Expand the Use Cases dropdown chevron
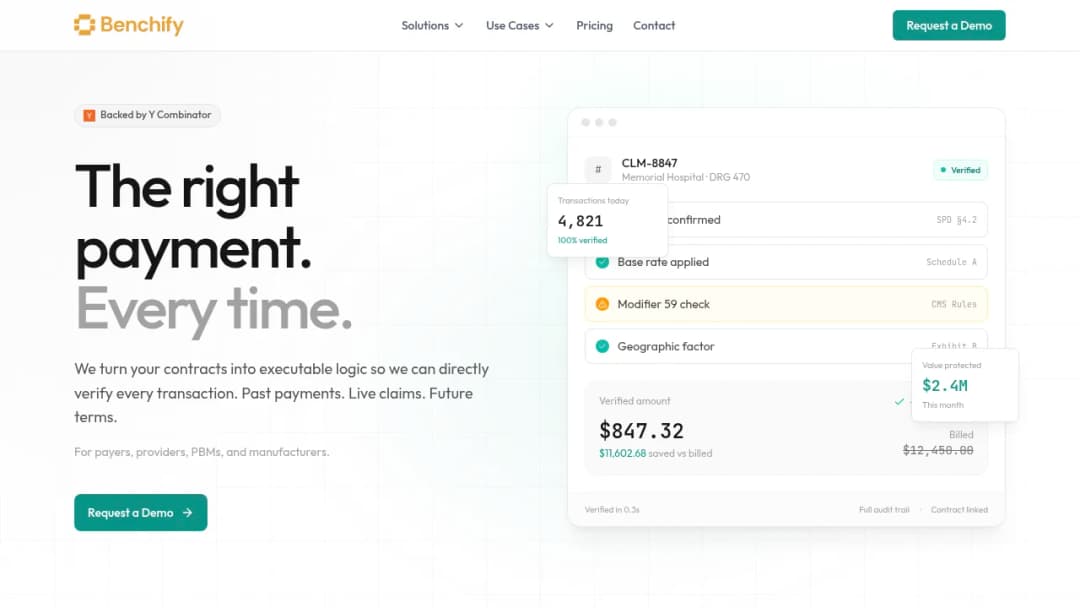This screenshot has width=1080, height=608. [x=549, y=25]
